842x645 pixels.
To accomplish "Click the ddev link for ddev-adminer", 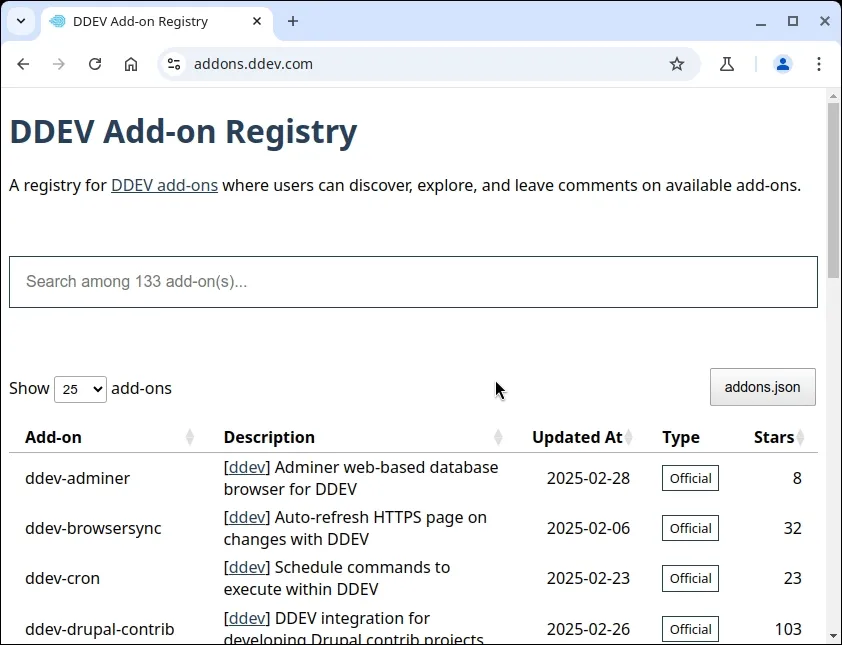I will tap(247, 467).
